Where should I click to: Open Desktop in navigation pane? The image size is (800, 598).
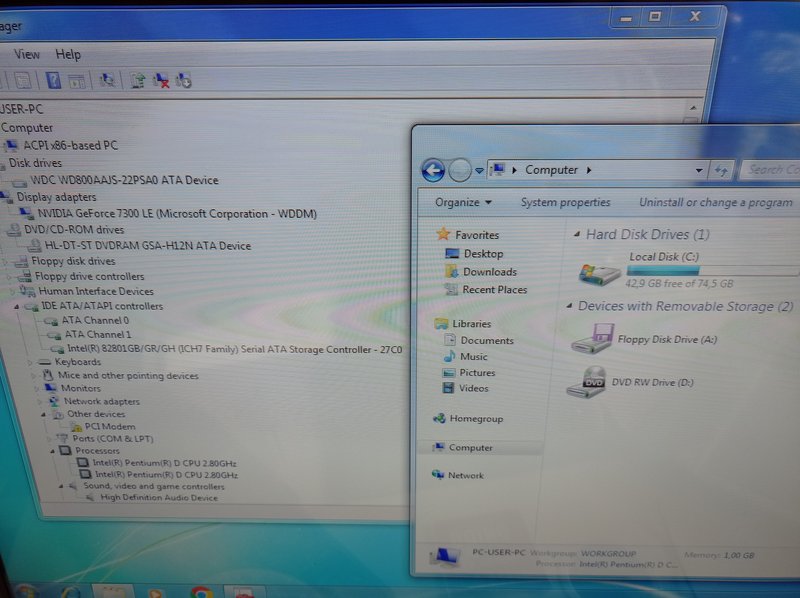click(483, 254)
